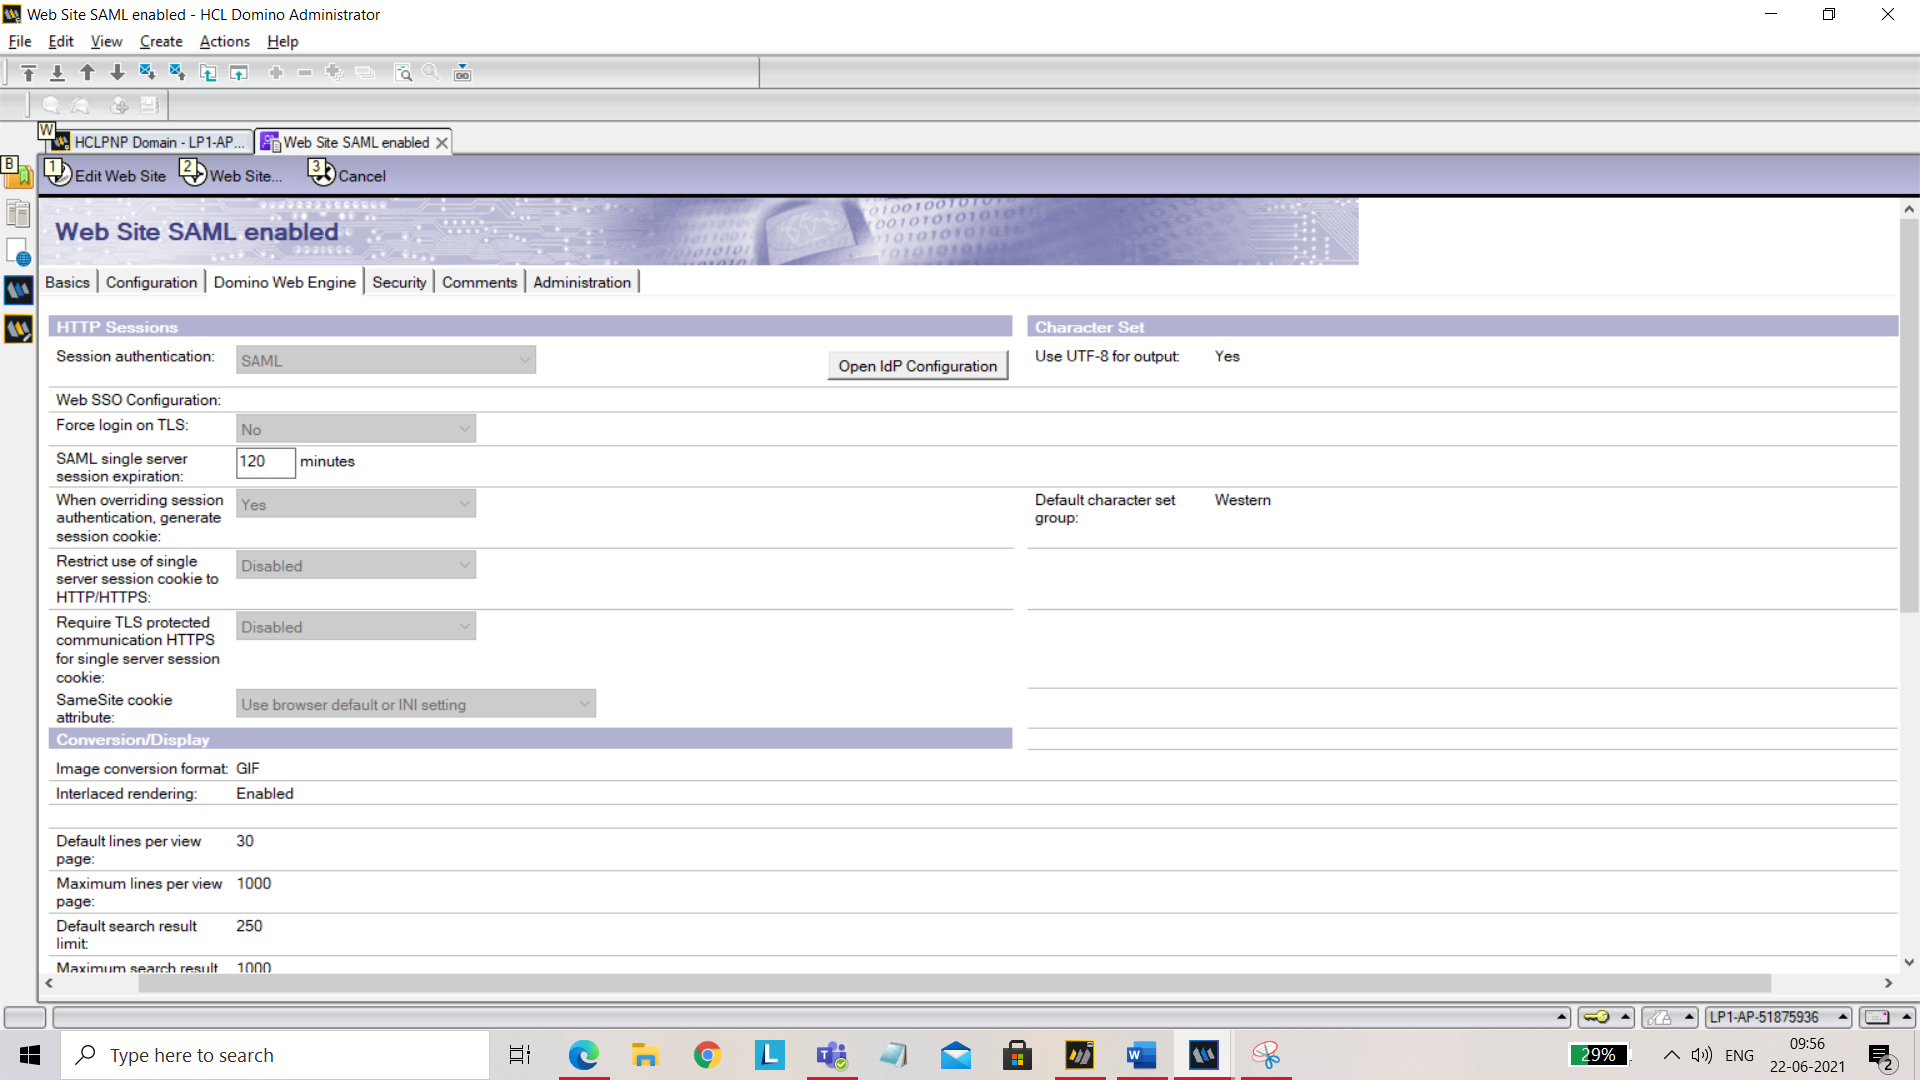Click the greyed save disk icon
The image size is (1920, 1080).
coord(149,105)
